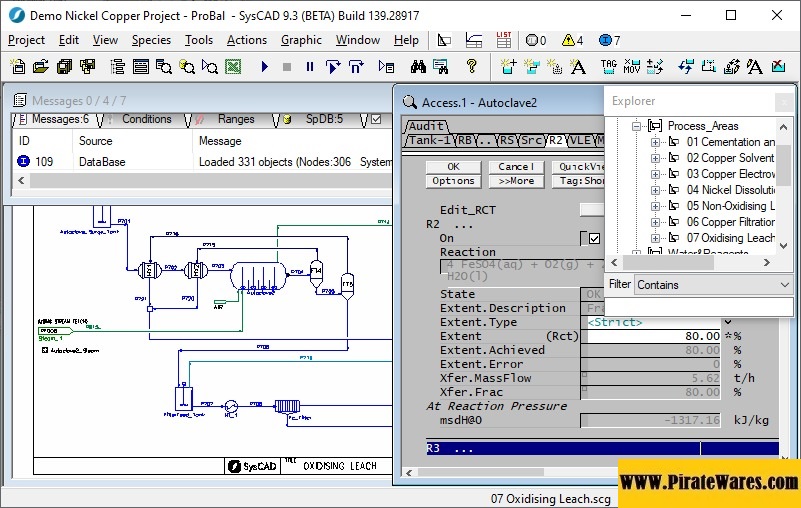The image size is (801, 508).
Task: Expand the 04 Nickel Dissolution tree node
Action: (x=655, y=190)
